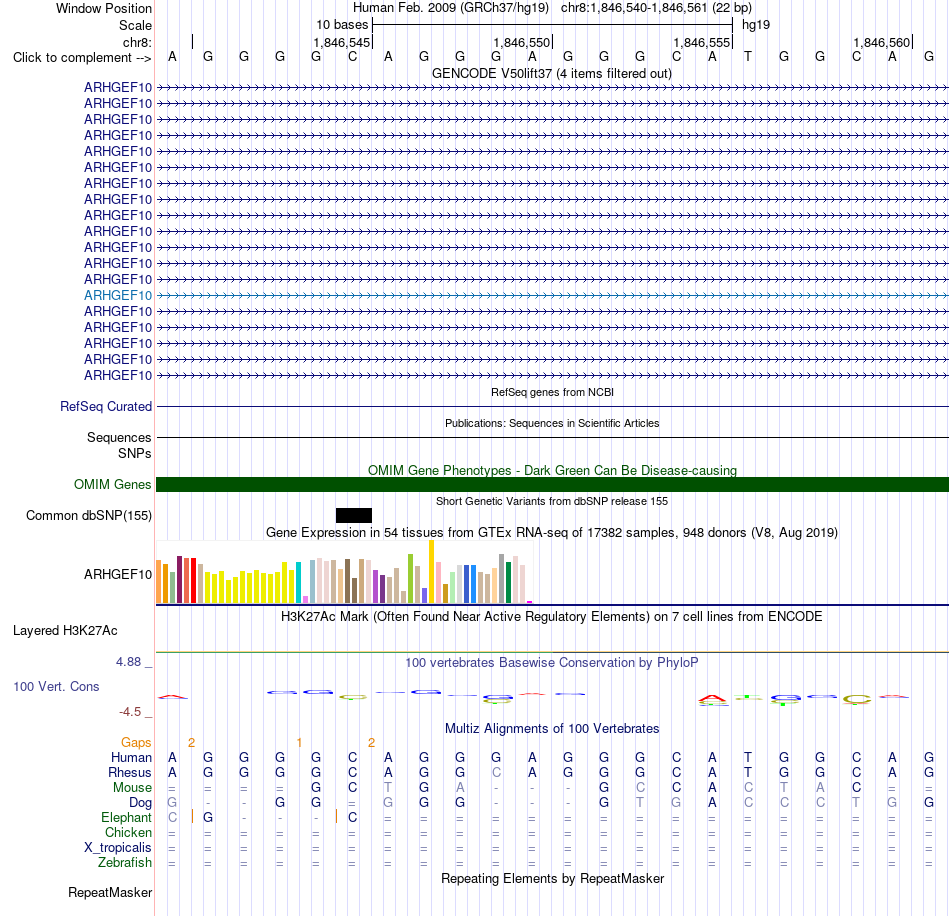Screen dimensions: 950x916
Task: Click the 4.88 conservation upper limit value
Action: (128, 662)
